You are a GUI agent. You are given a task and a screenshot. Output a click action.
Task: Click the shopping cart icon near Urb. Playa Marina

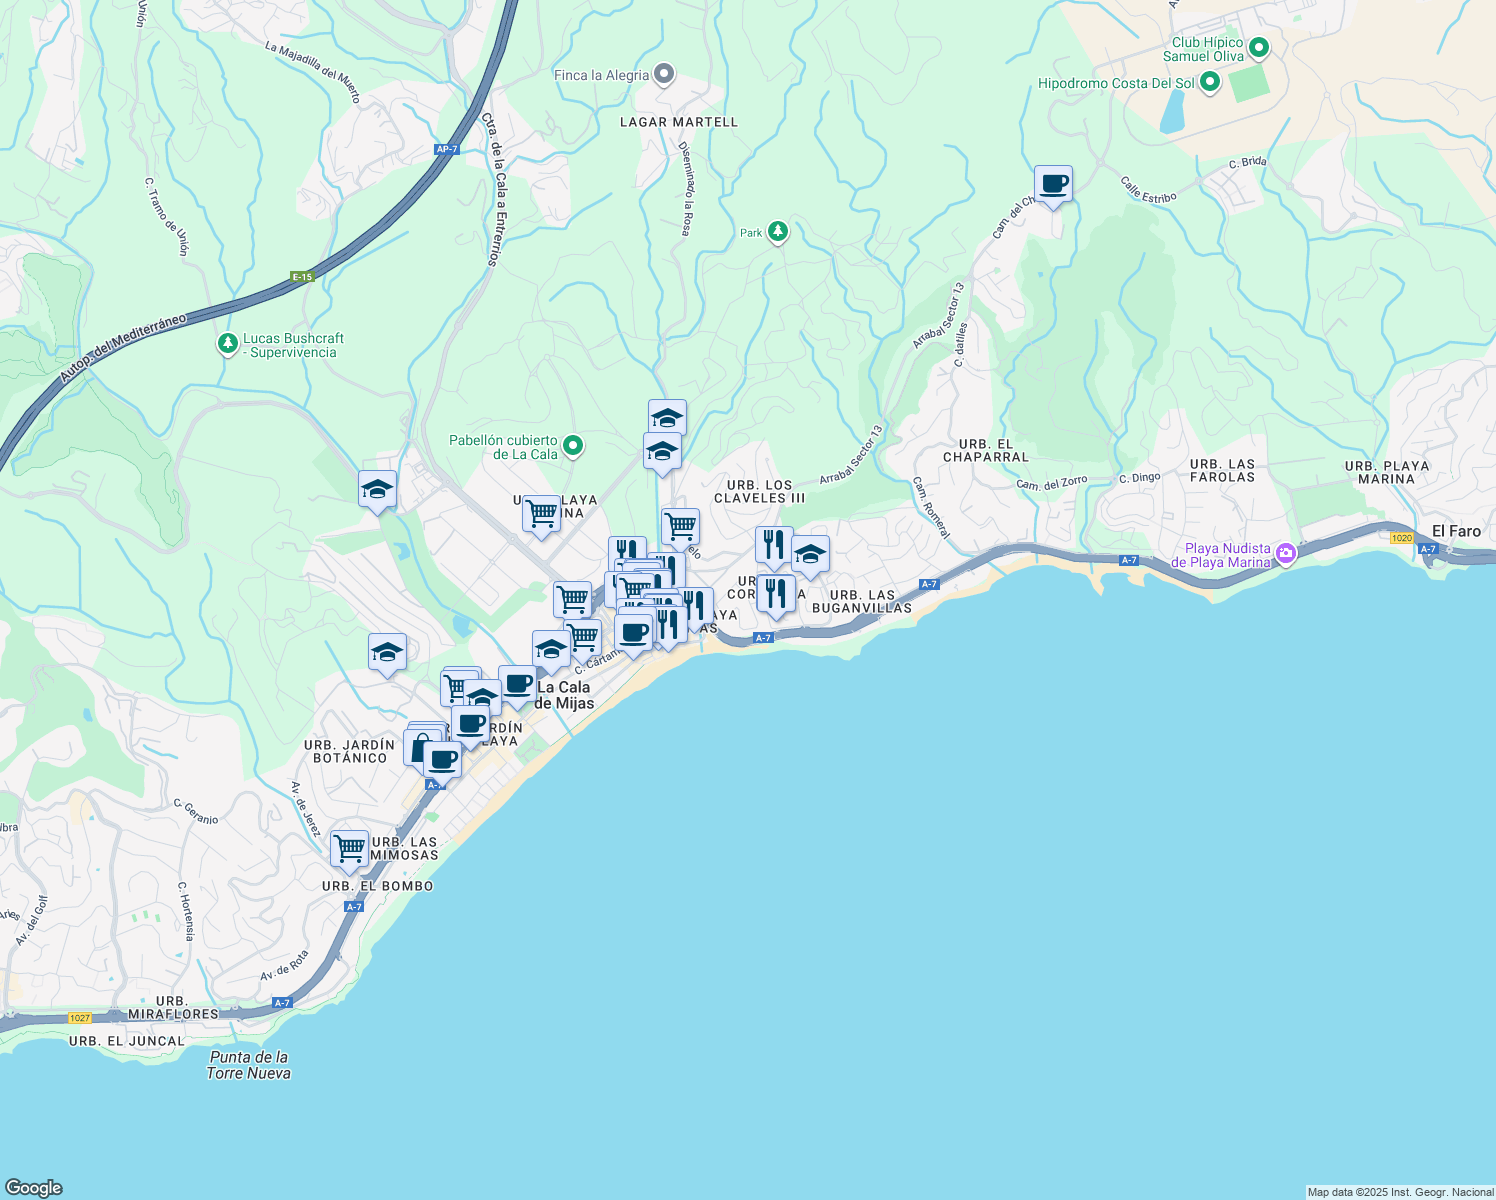tap(543, 512)
